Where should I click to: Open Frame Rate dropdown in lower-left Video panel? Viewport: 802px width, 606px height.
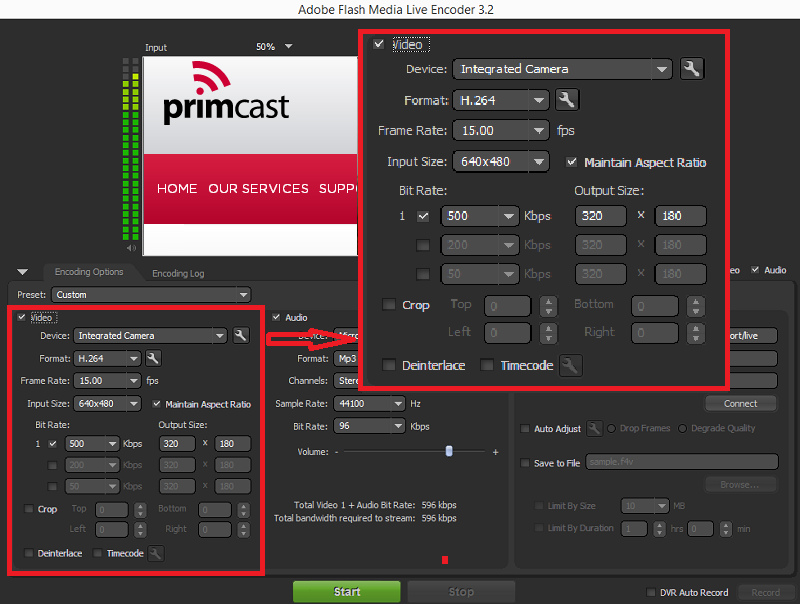click(x=107, y=381)
